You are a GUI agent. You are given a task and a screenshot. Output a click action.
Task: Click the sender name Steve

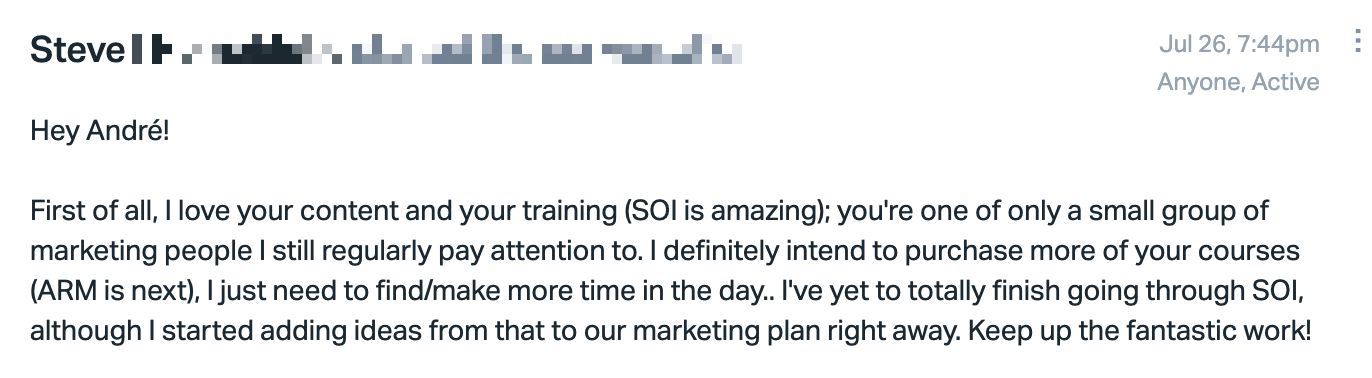(76, 48)
